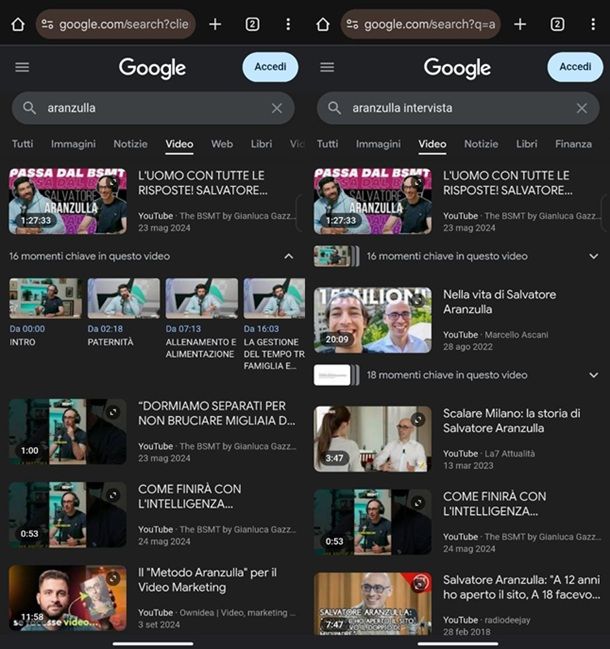Image resolution: width=610 pixels, height=649 pixels.
Task: Tap the Google logo in right screen
Action: tap(457, 68)
